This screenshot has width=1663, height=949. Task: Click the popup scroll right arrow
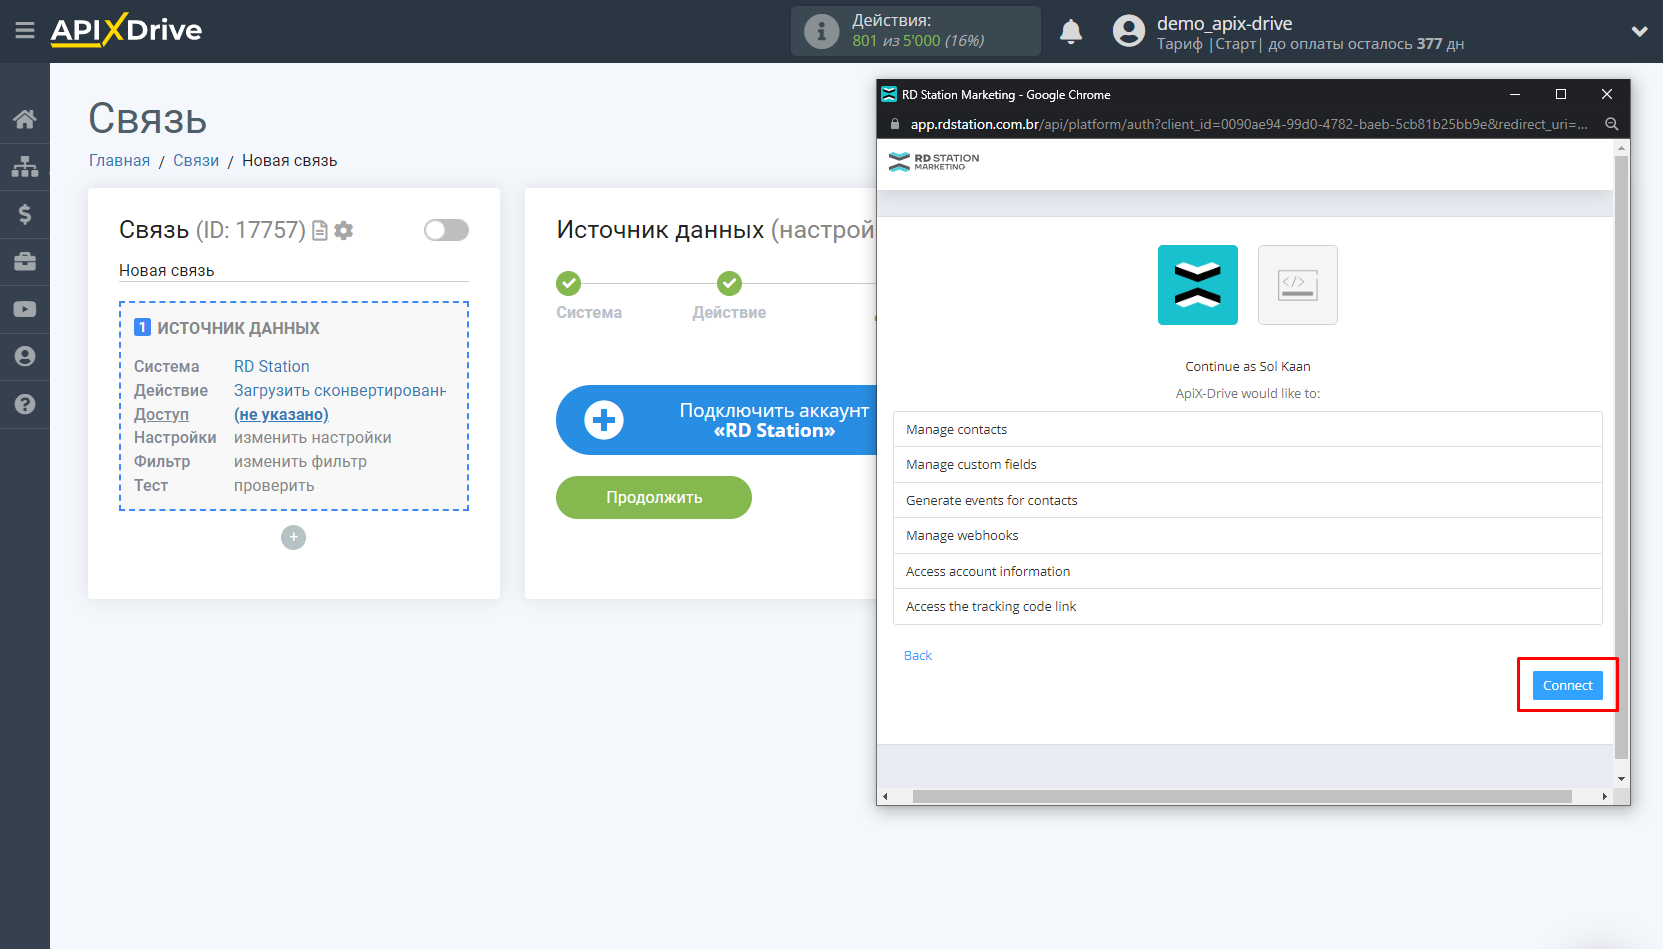coord(1604,797)
